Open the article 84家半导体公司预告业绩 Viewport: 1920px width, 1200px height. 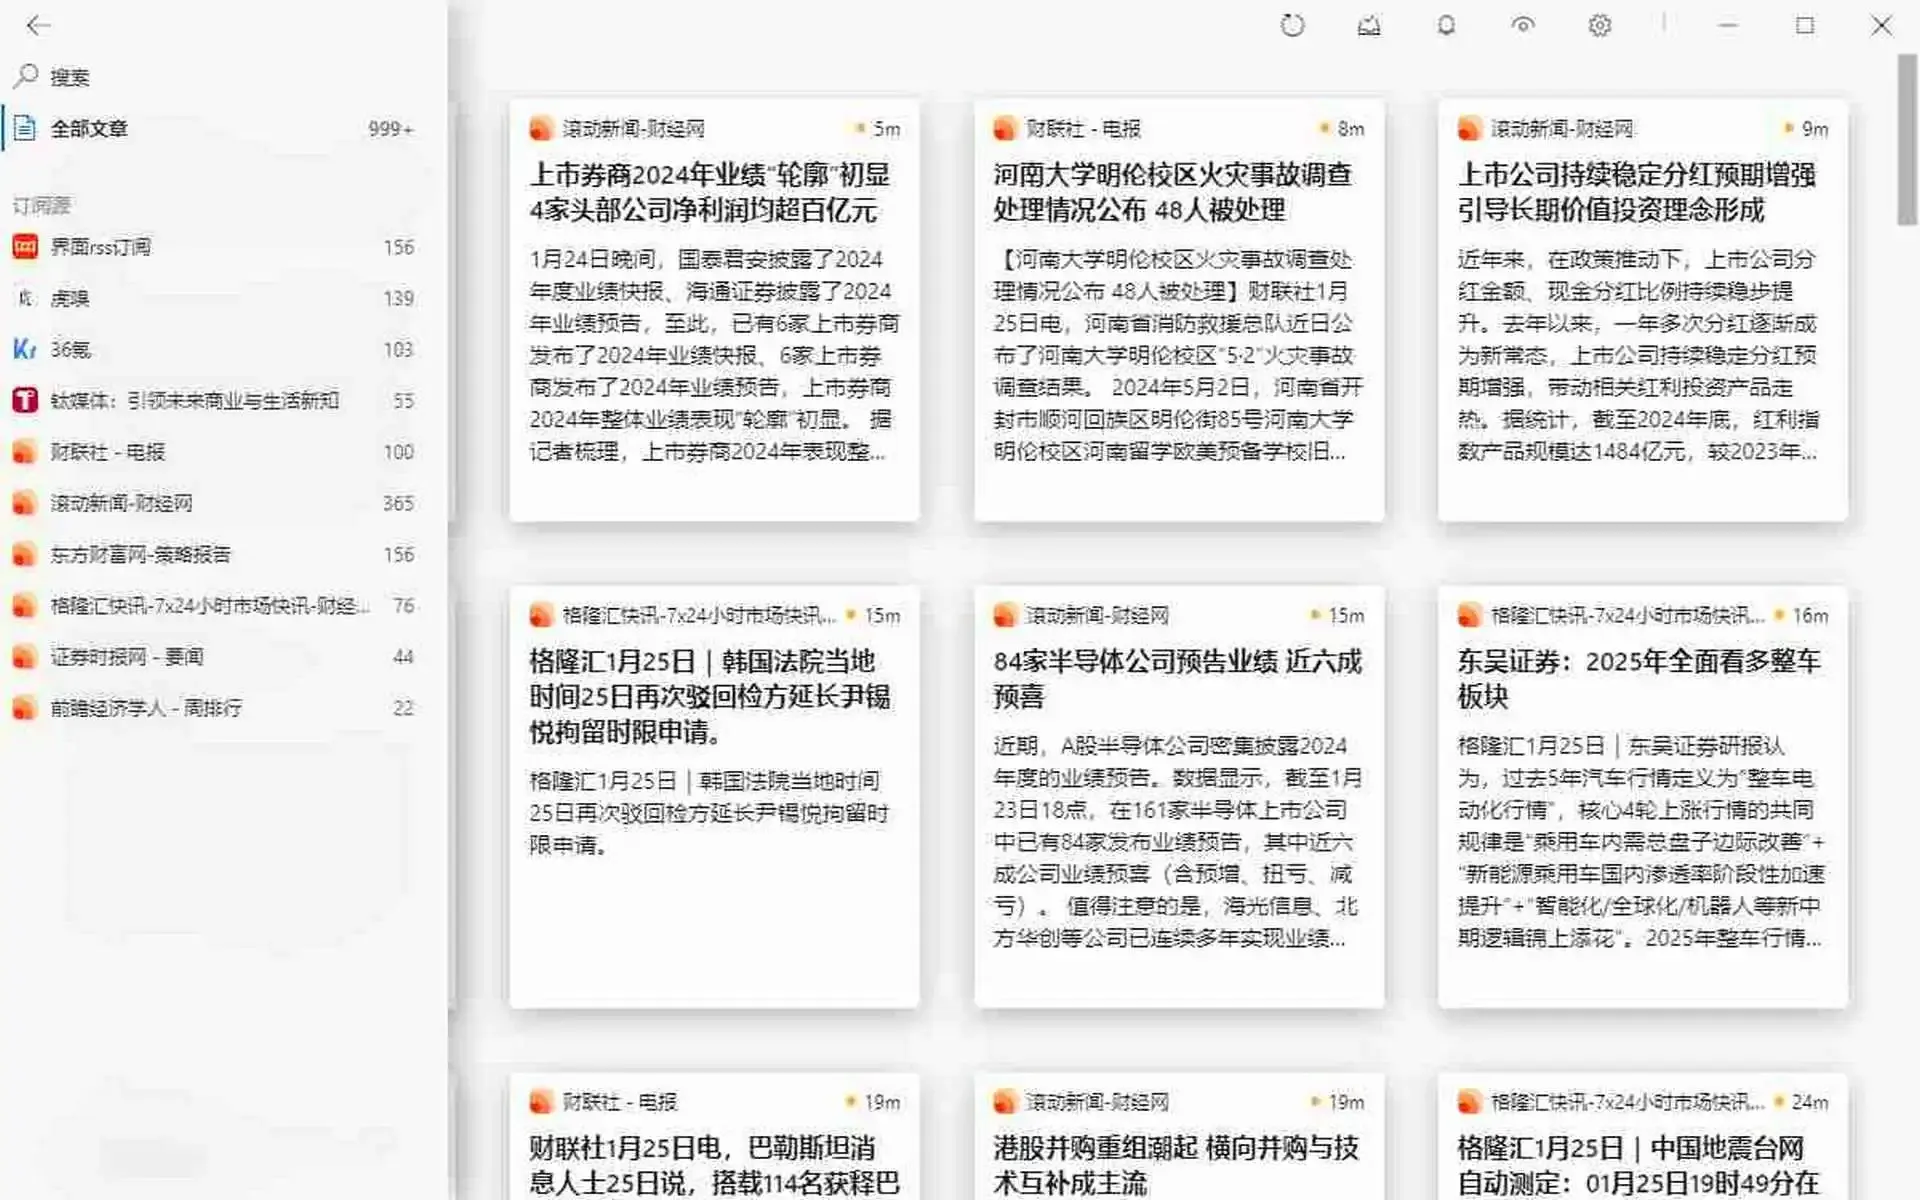tap(1177, 678)
